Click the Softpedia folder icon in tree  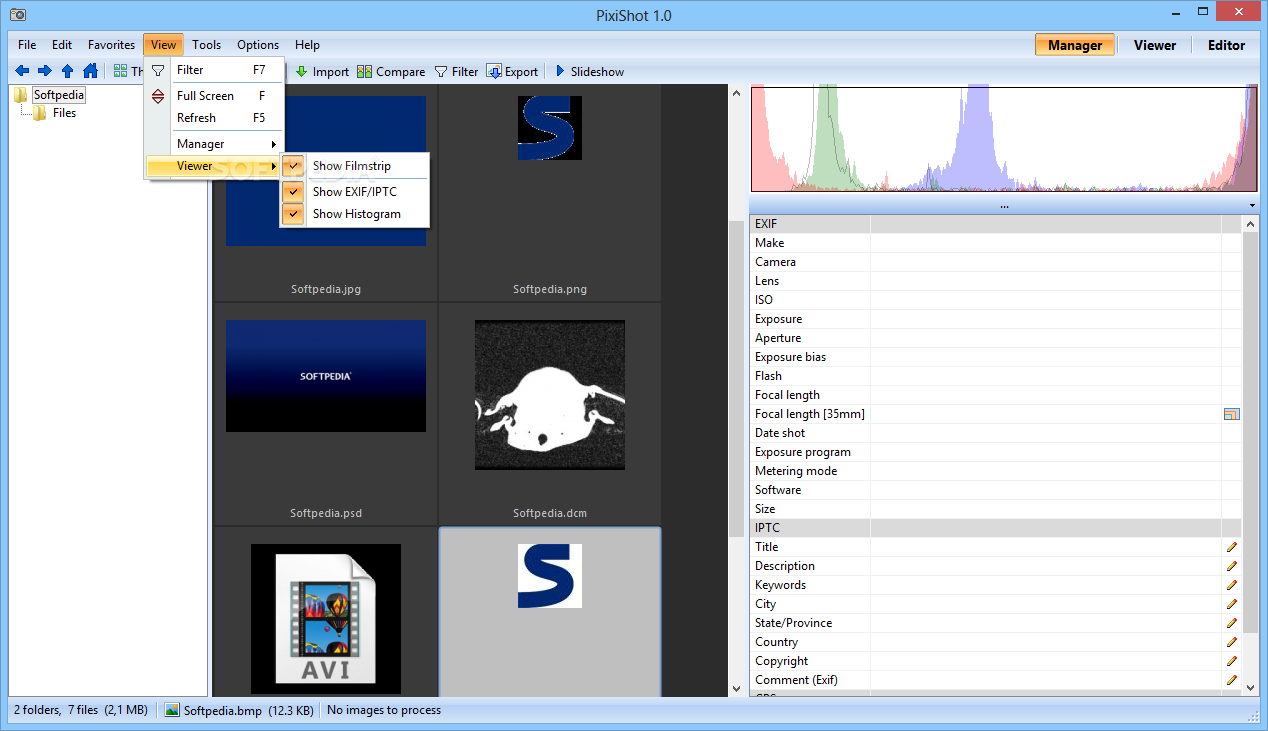coord(21,95)
